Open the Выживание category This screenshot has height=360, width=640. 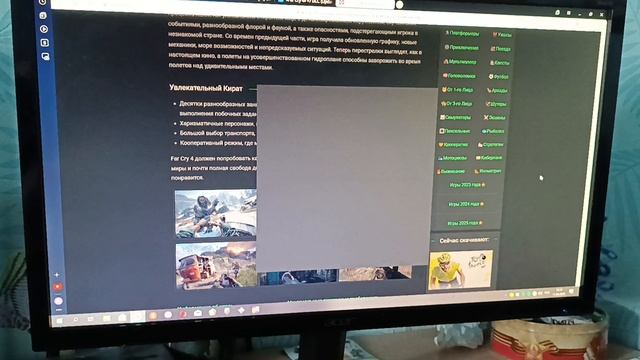point(451,171)
